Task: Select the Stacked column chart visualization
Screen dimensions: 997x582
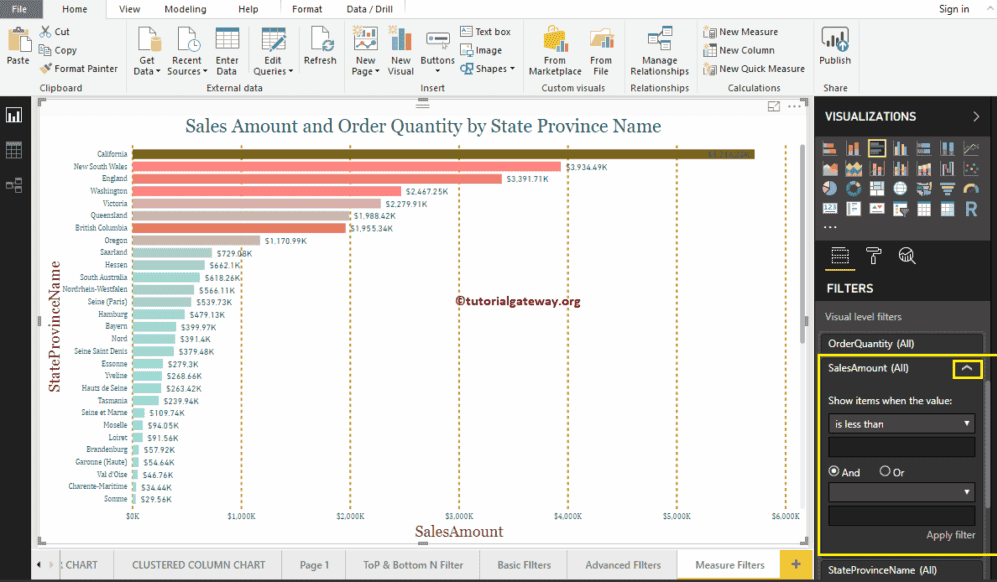Action: (x=853, y=149)
